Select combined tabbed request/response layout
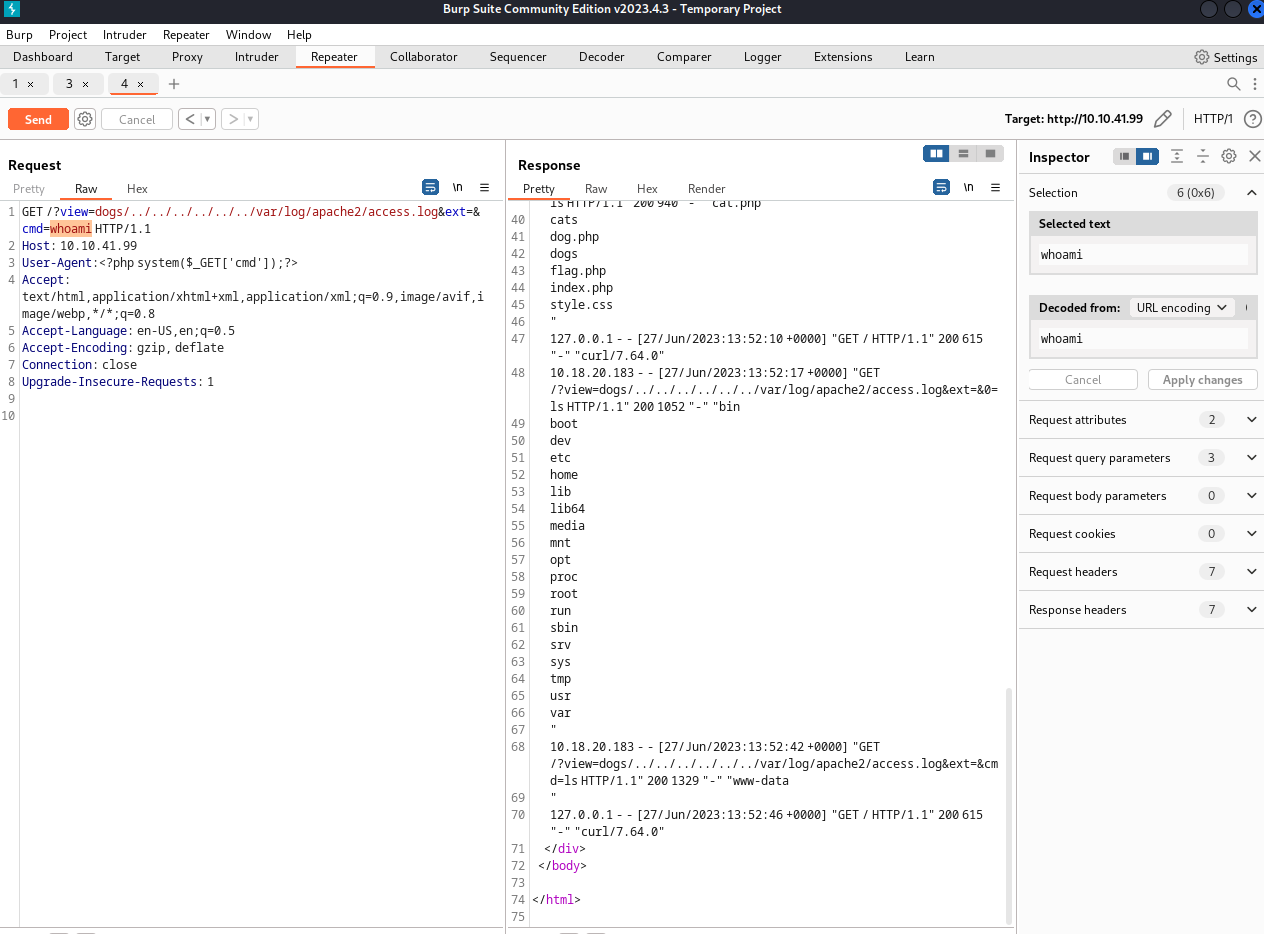This screenshot has height=934, width=1264. [x=990, y=153]
